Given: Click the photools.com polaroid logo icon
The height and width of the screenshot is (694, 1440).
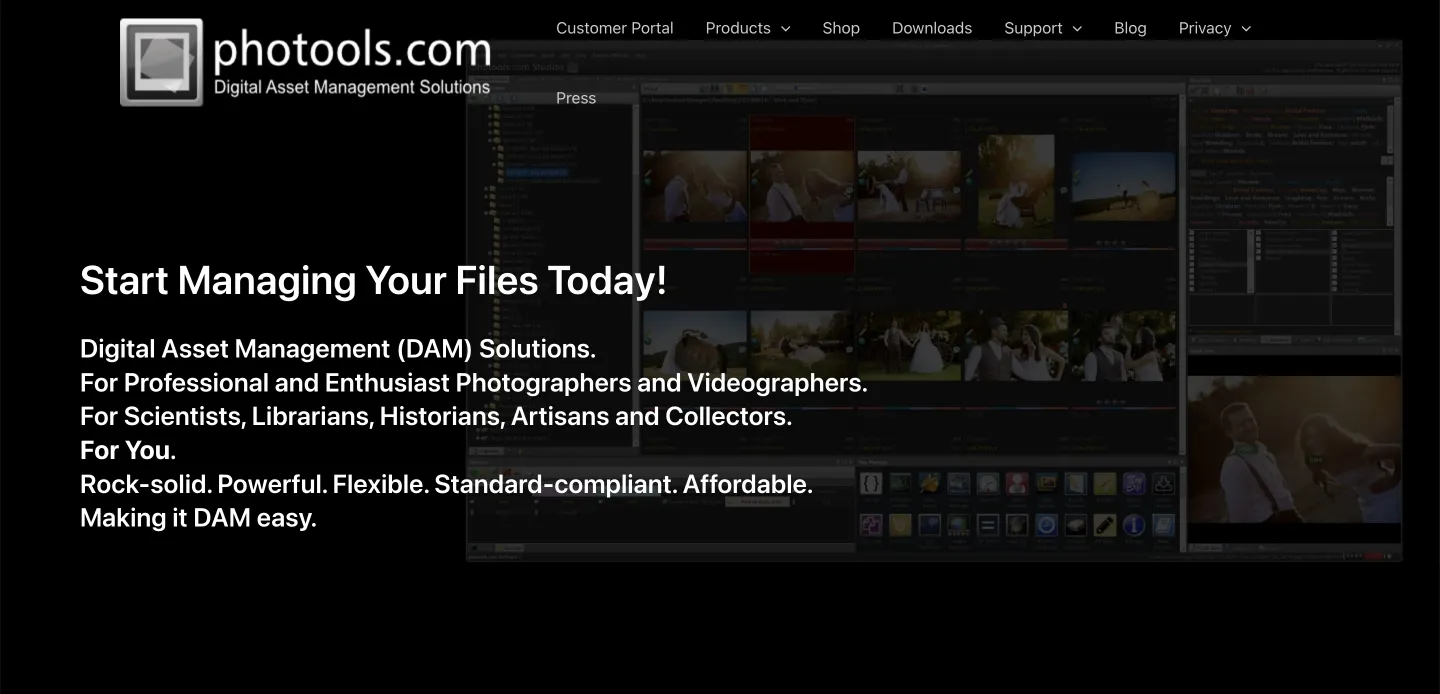Looking at the screenshot, I should [161, 62].
